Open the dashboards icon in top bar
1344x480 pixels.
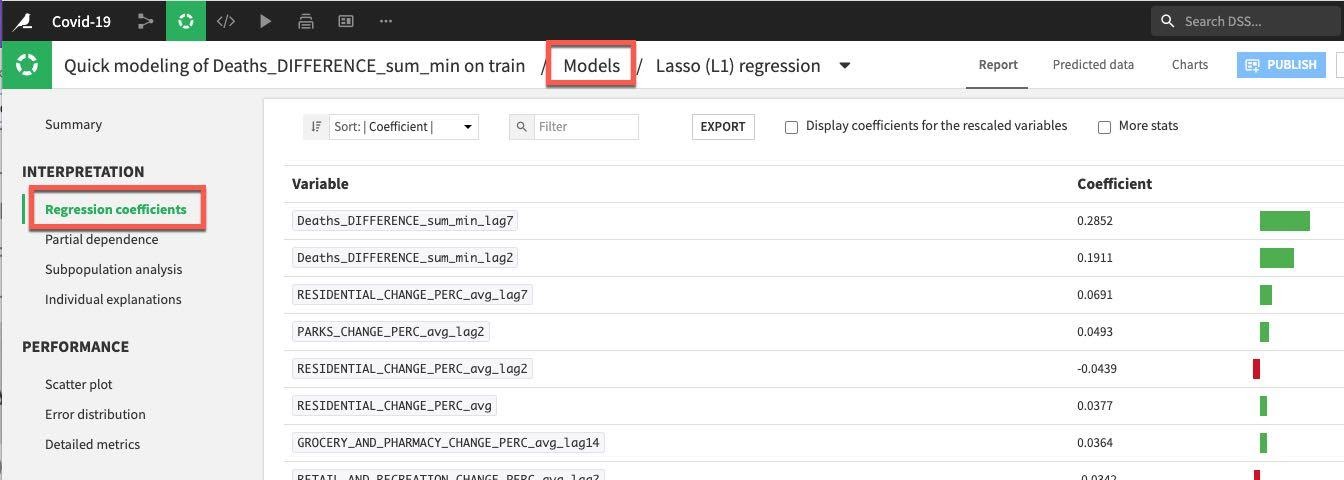coord(346,21)
